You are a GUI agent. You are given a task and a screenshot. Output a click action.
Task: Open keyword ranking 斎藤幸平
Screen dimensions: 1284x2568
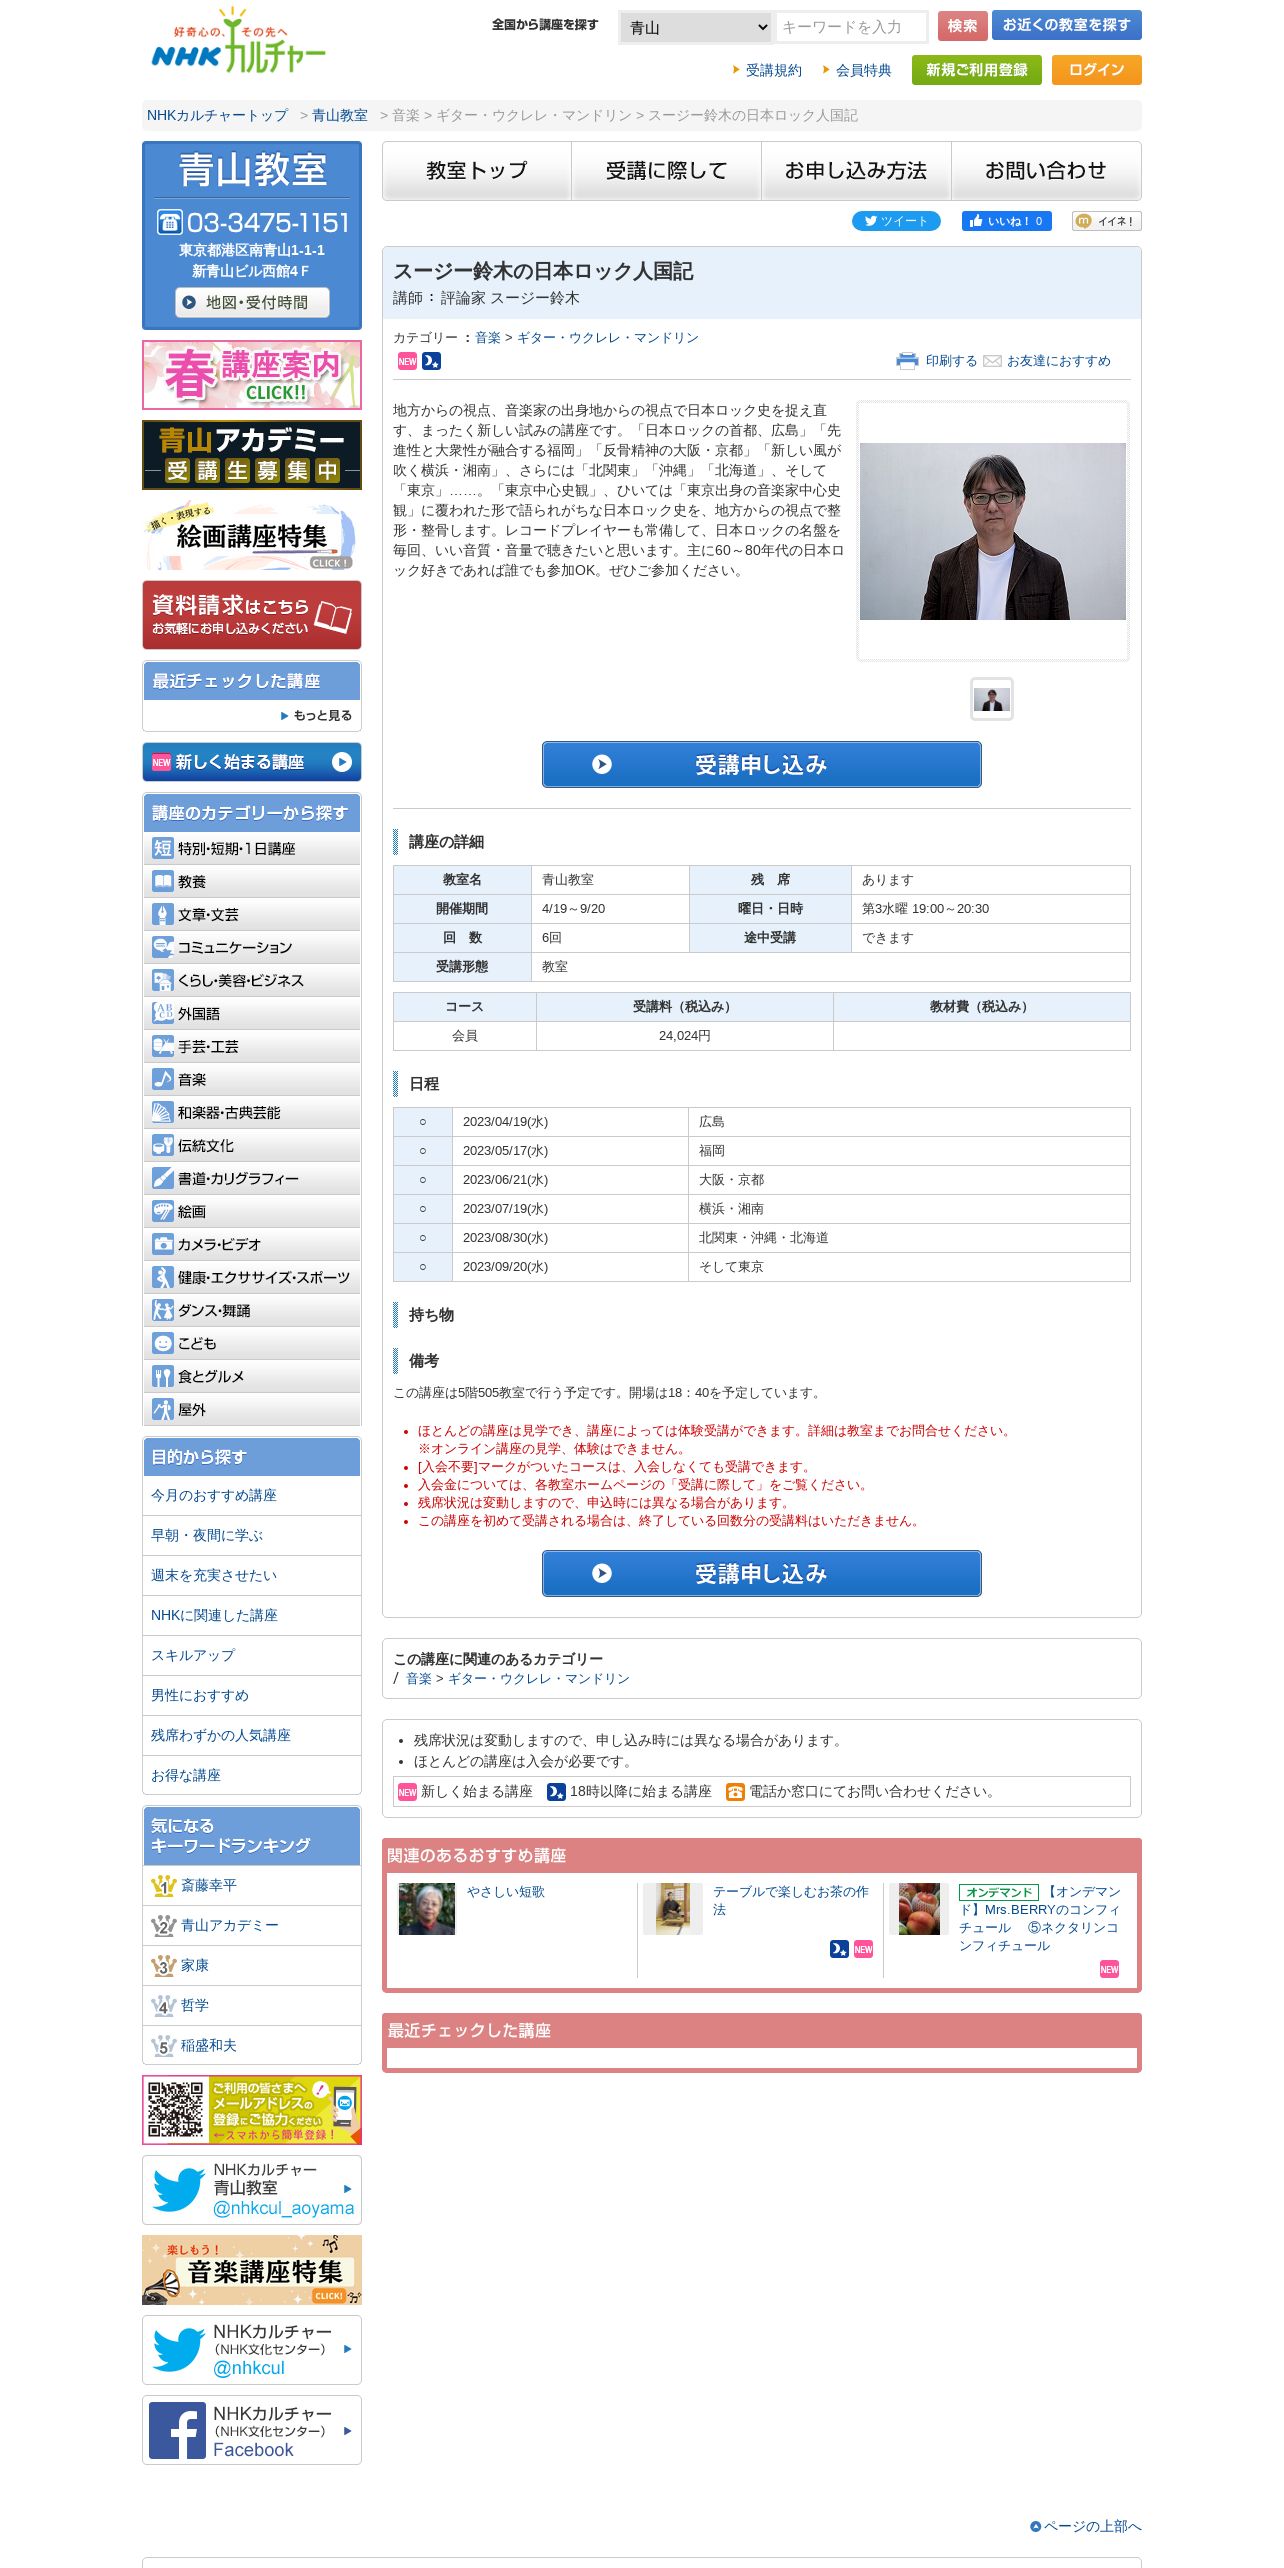click(209, 1885)
